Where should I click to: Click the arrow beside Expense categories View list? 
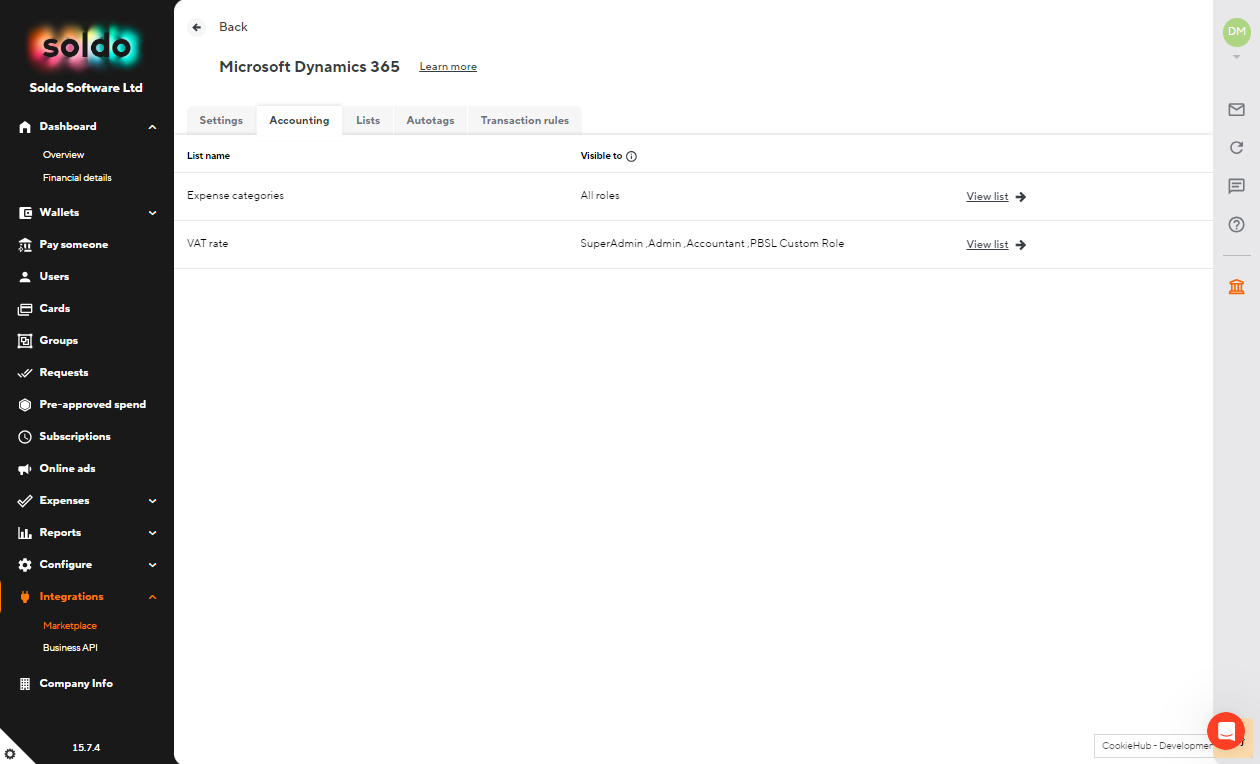pyautogui.click(x=1021, y=197)
